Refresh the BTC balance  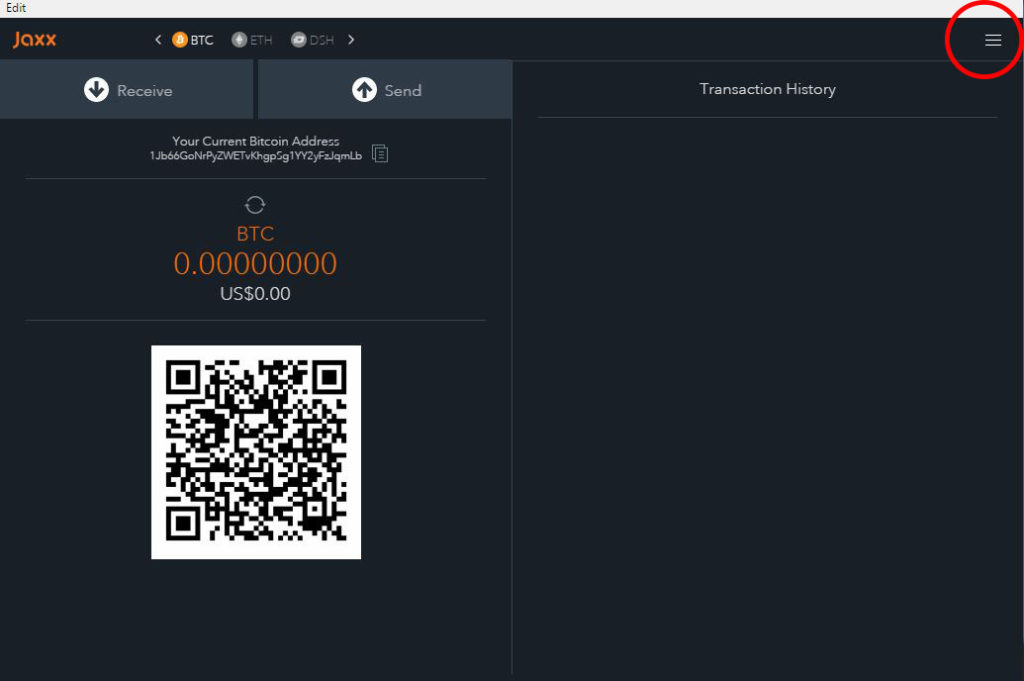click(255, 205)
